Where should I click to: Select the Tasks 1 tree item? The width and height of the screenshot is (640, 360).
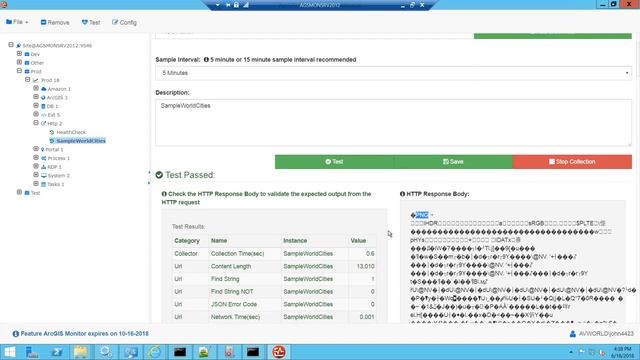(x=56, y=184)
